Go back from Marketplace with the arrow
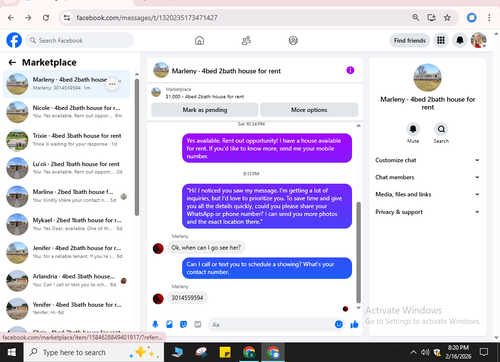 click(x=12, y=62)
